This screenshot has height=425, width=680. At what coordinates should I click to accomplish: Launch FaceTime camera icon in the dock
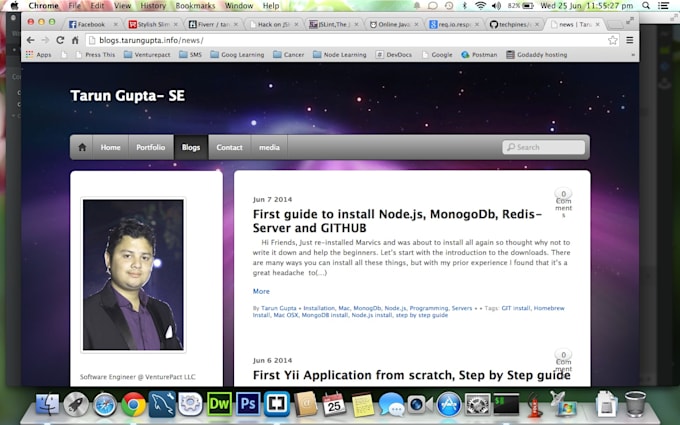click(420, 405)
